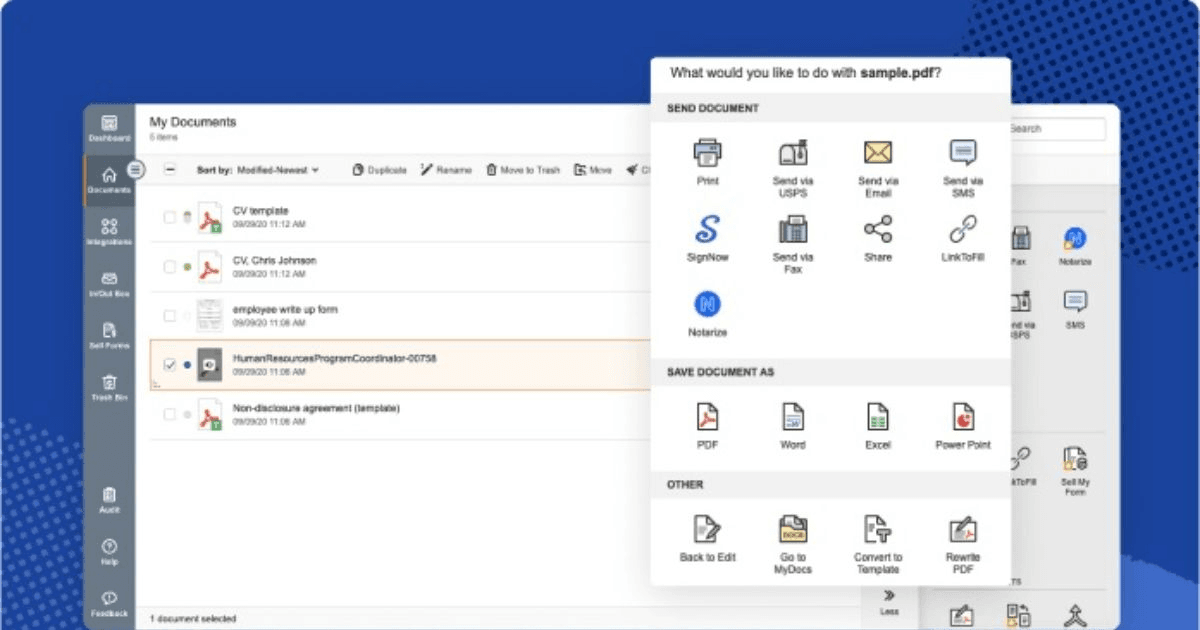Toggle the sidebar collapse button beside Documents
The image size is (1200, 630).
(x=137, y=170)
